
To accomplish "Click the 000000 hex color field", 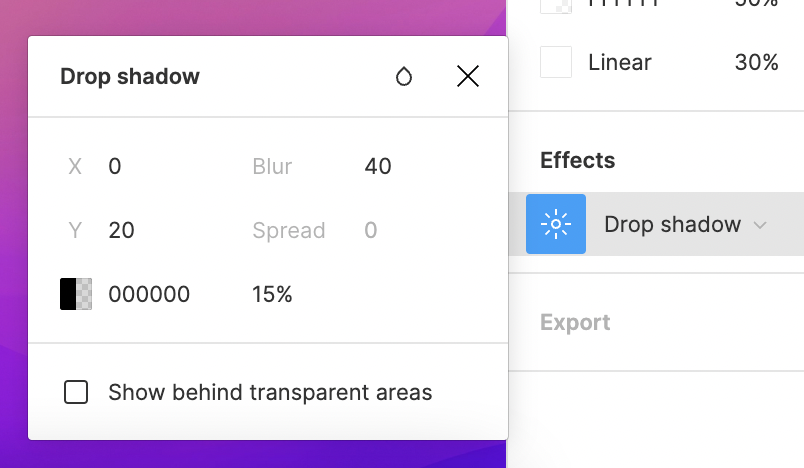I will [x=149, y=294].
